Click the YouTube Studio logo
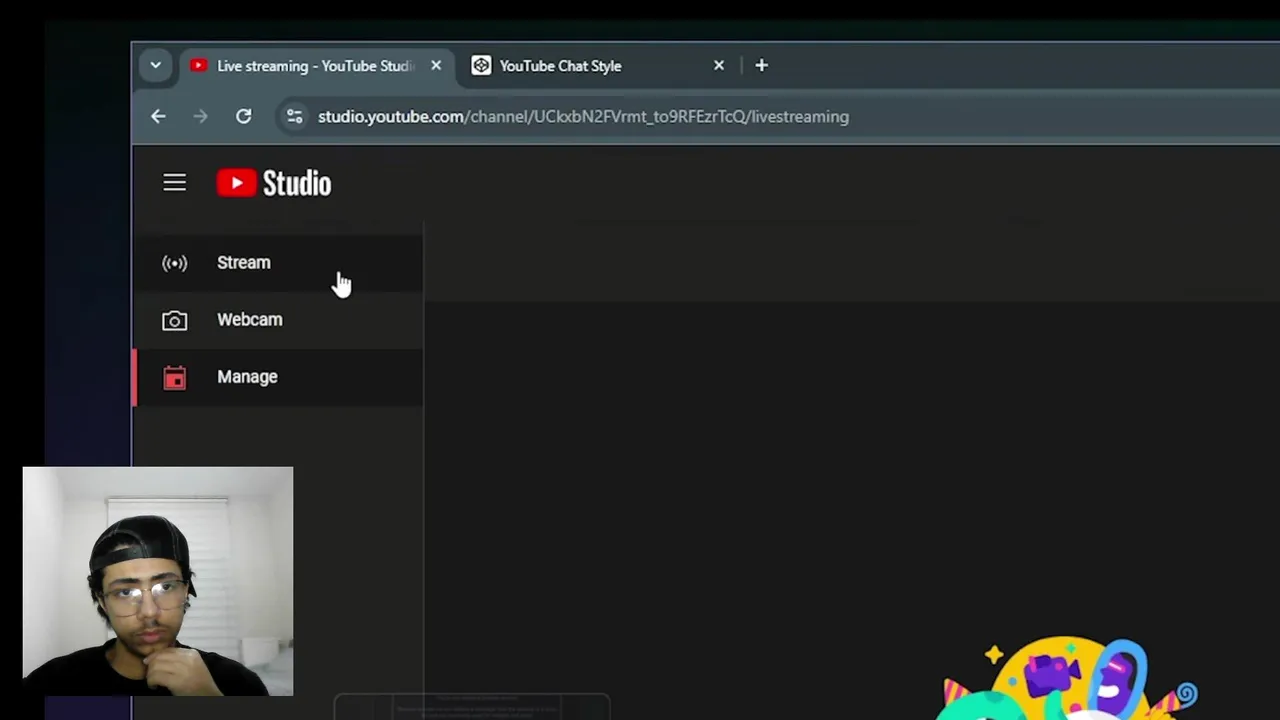 pos(274,183)
